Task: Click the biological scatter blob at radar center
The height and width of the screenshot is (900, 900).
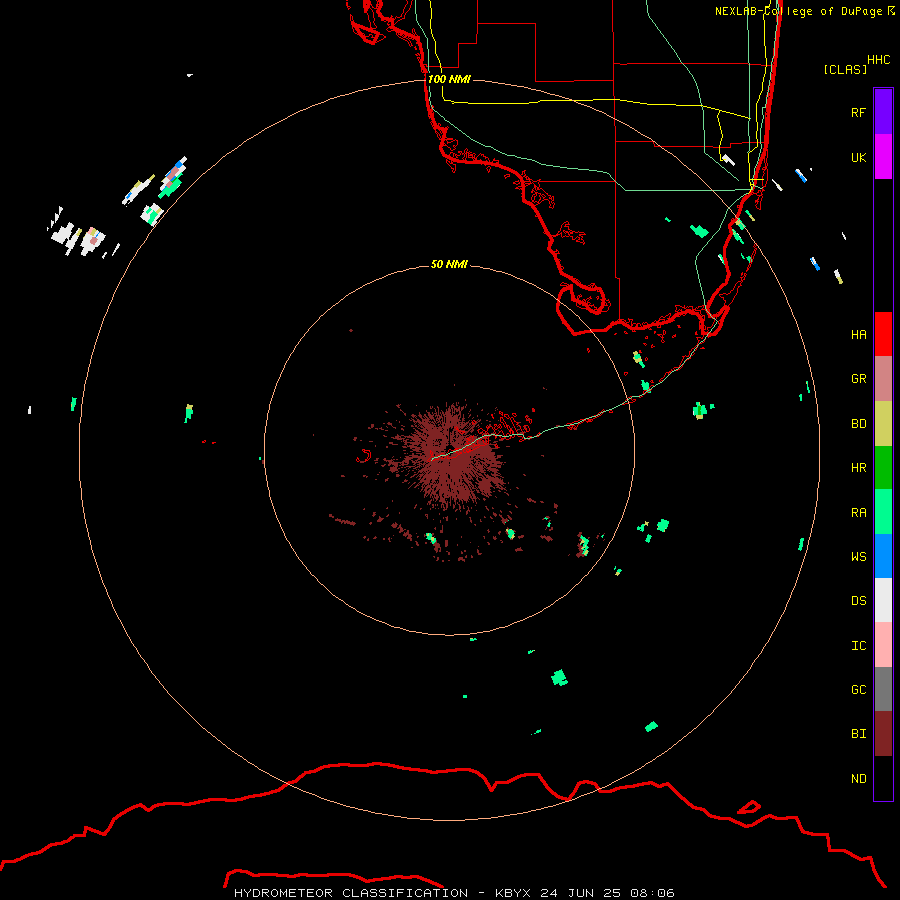Action: 453,453
